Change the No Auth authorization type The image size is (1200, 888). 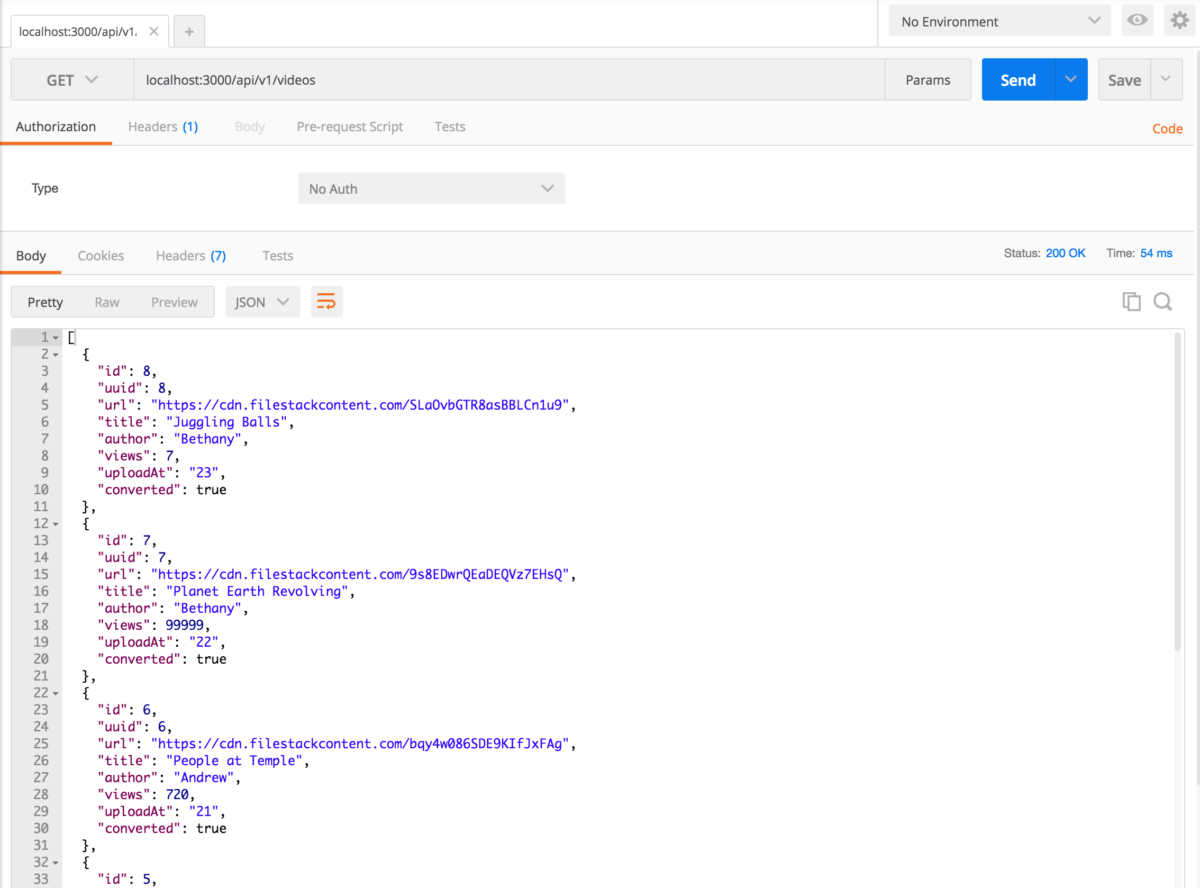tap(431, 188)
